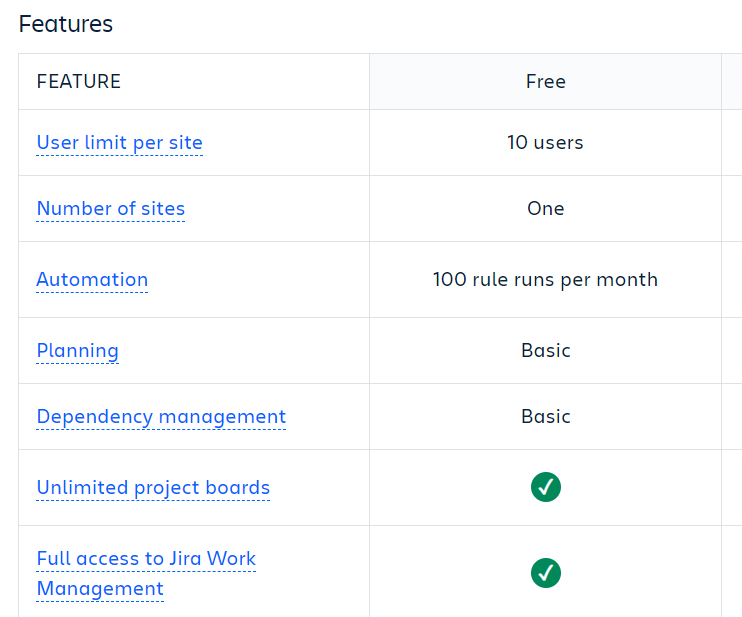This screenshot has height=617, width=742.
Task: Click the Features section heading
Action: 66,24
